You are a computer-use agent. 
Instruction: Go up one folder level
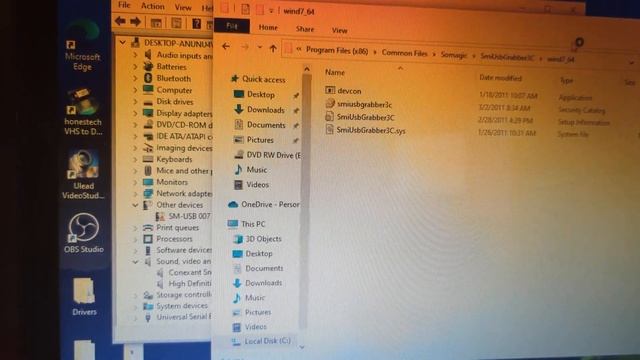[x=273, y=49]
